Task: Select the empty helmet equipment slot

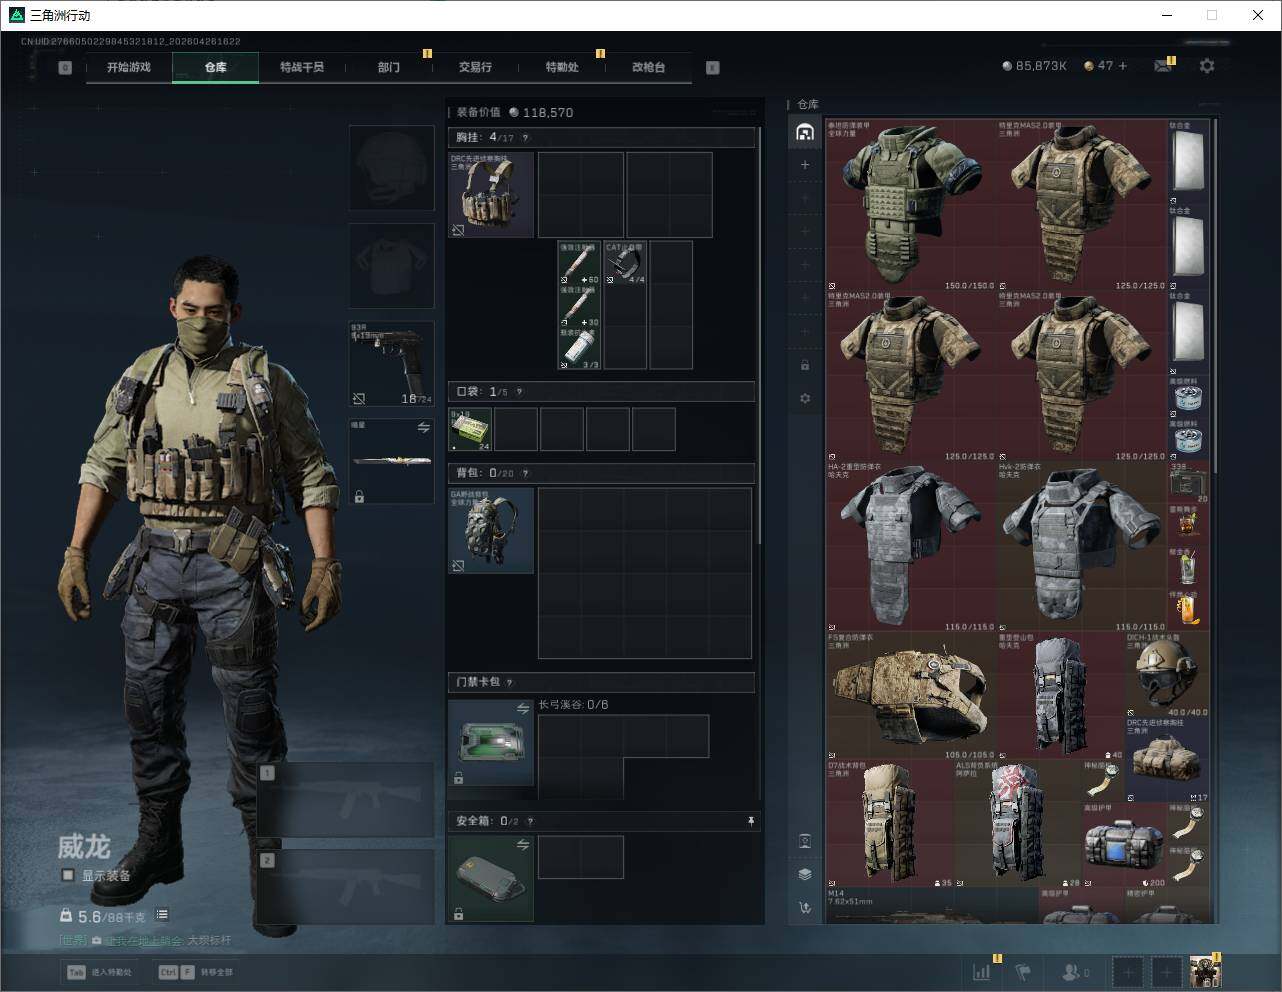Action: [x=392, y=167]
